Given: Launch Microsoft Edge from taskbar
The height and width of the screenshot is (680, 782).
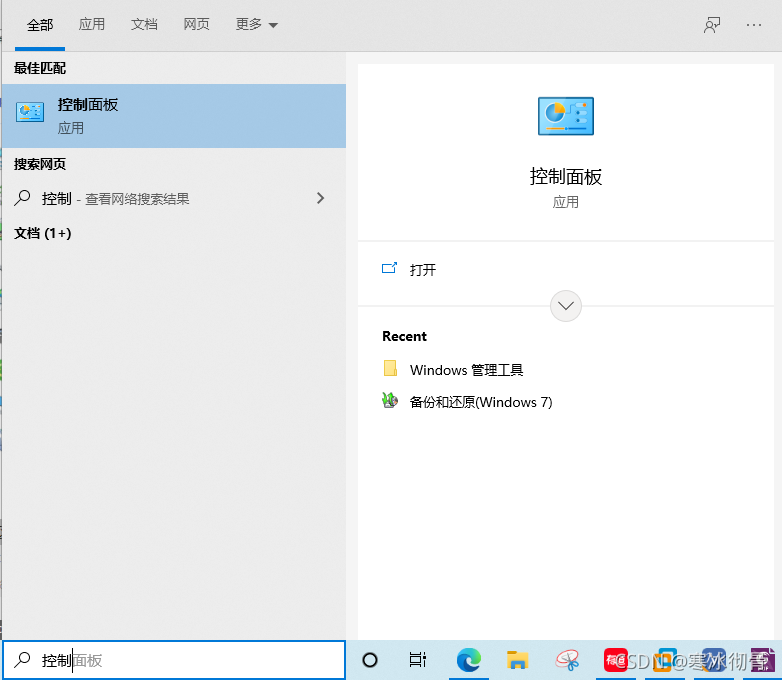Looking at the screenshot, I should 468,660.
